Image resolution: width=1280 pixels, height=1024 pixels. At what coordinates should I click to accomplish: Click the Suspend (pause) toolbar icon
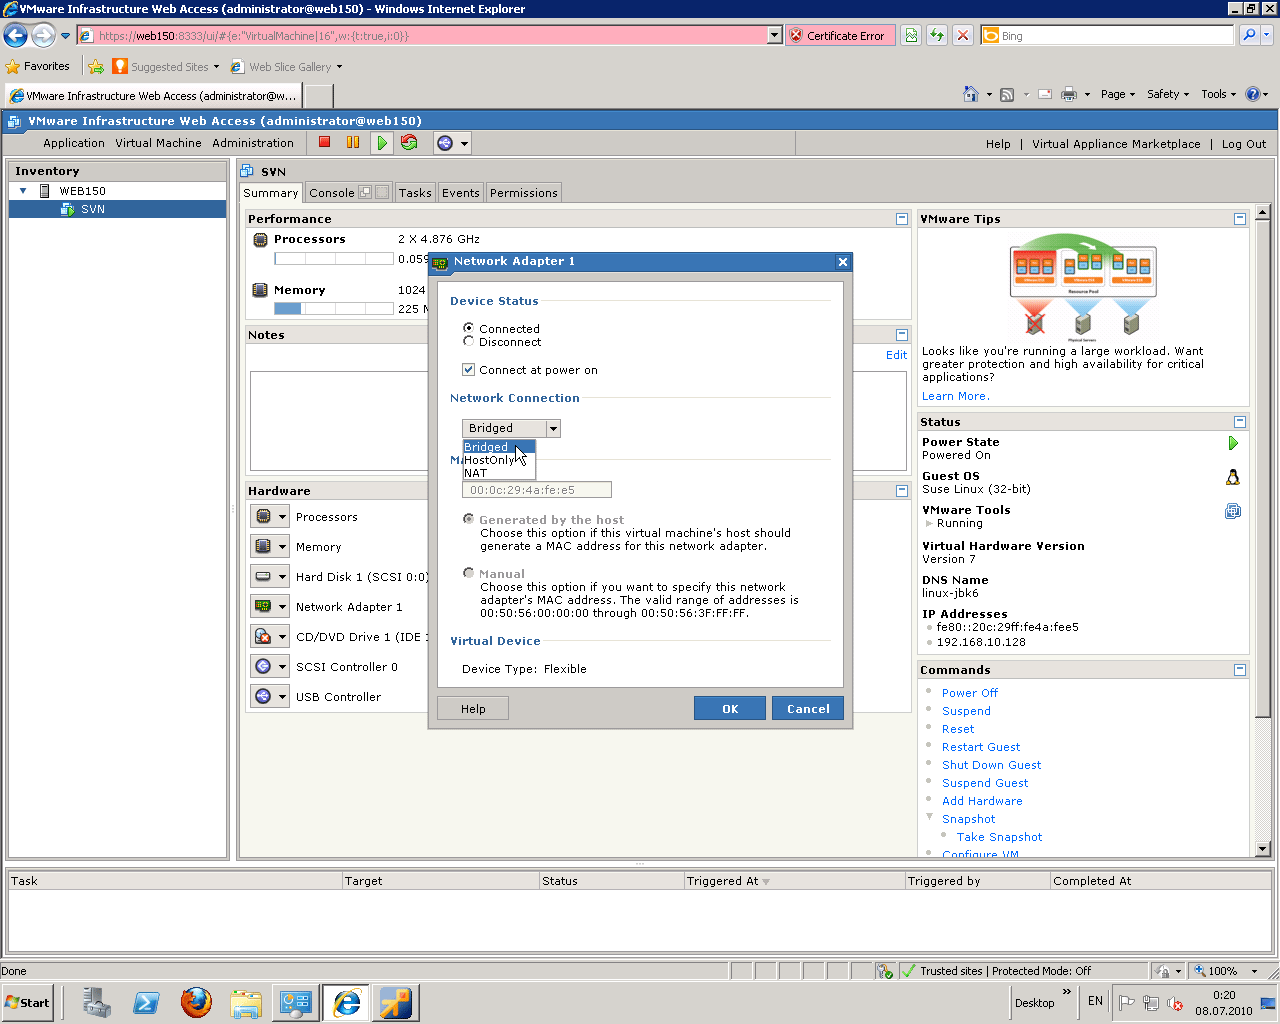pos(353,142)
